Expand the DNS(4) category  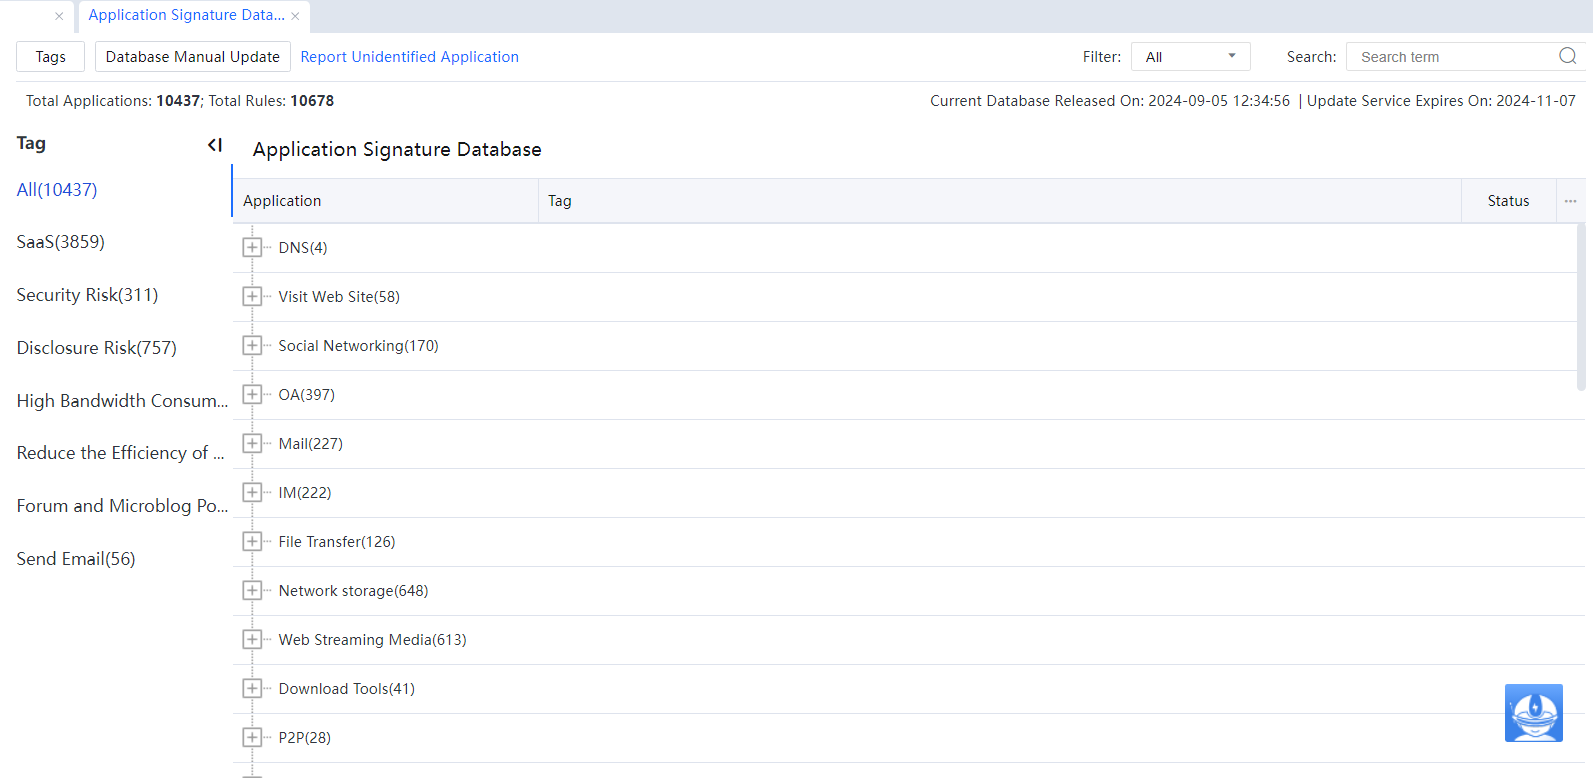[x=252, y=248]
